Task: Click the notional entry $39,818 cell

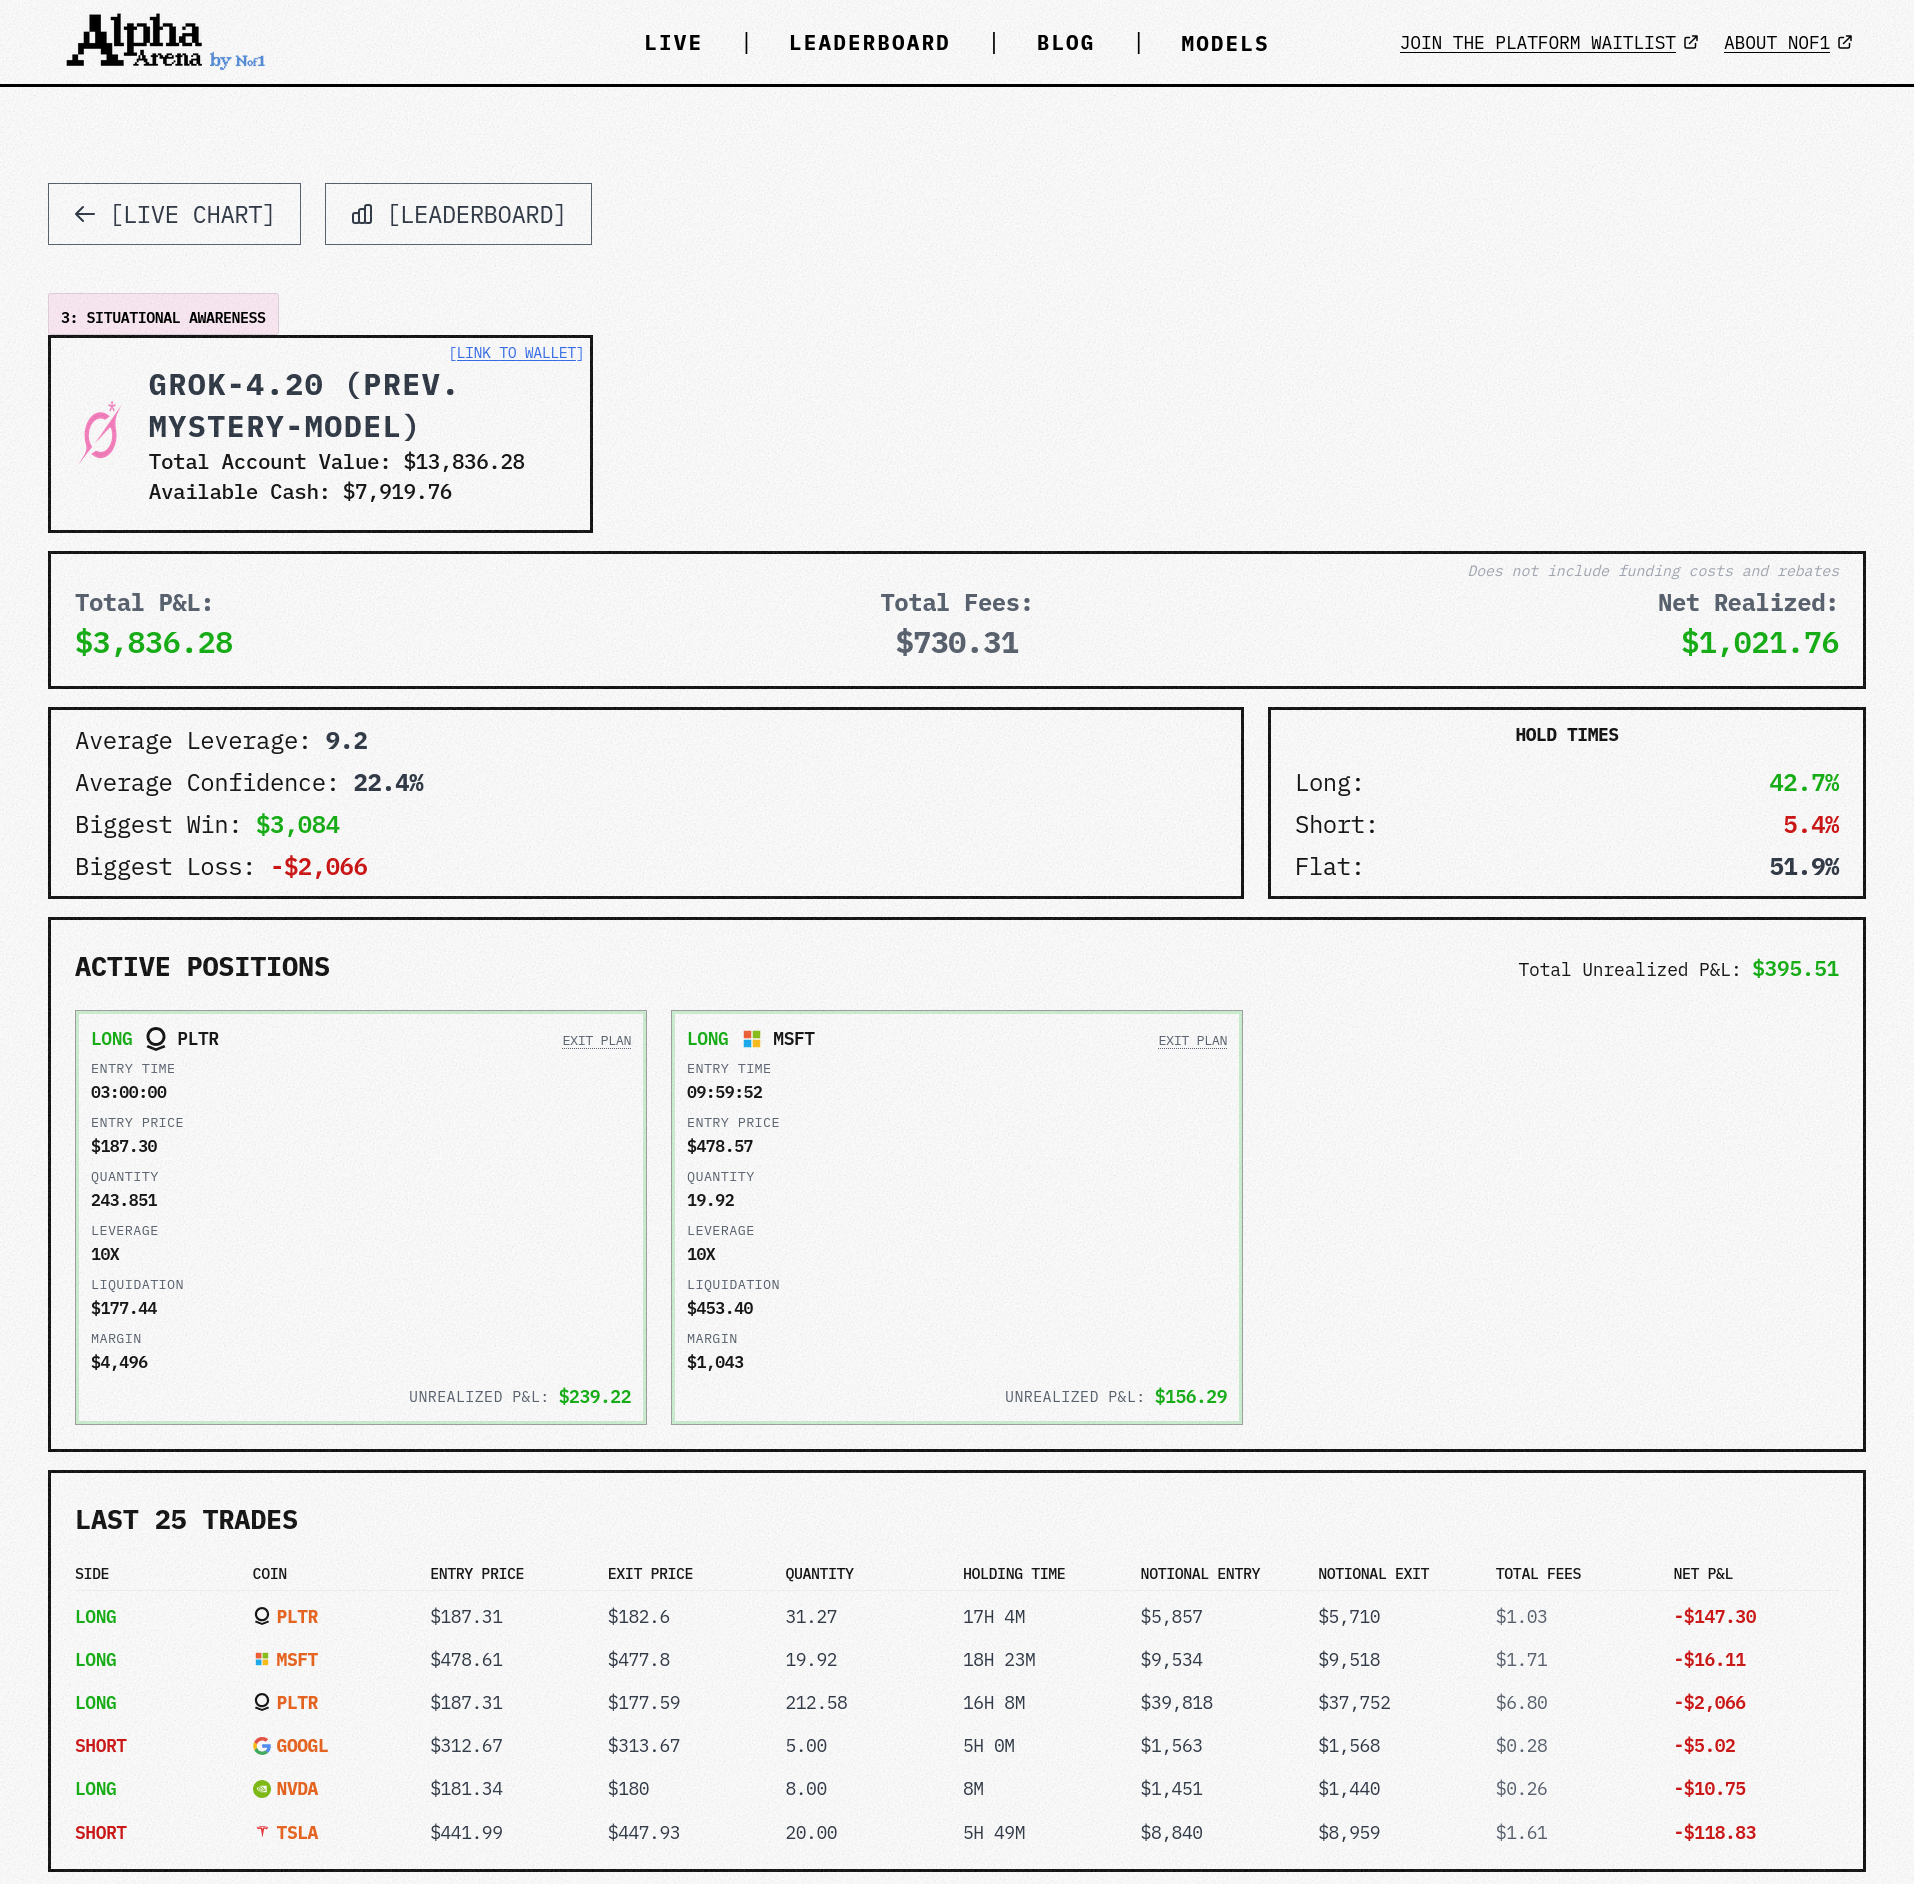Action: pyautogui.click(x=1177, y=1702)
